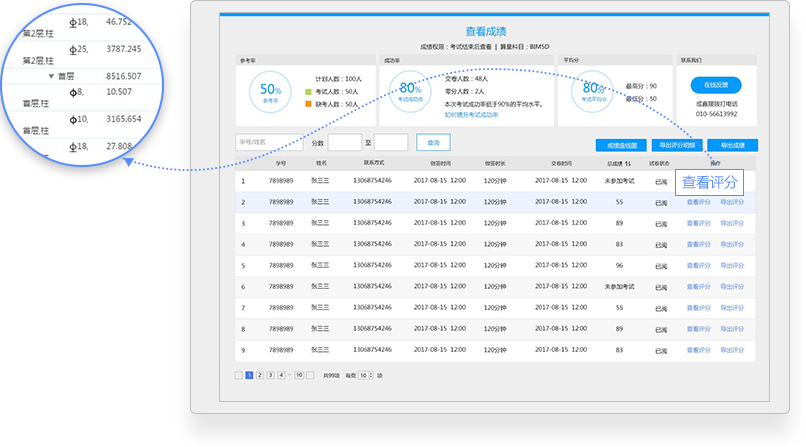Focus the 学号/姓名 search field
Viewport: 806px width, 447px height.
pyautogui.click(x=268, y=143)
